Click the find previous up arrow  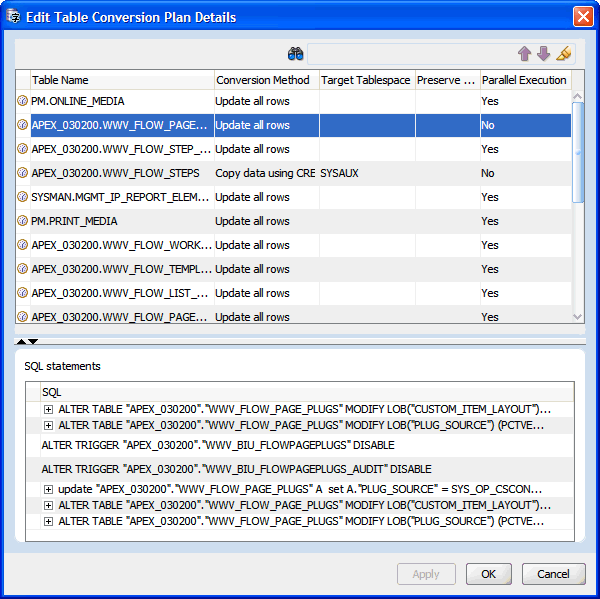(525, 54)
